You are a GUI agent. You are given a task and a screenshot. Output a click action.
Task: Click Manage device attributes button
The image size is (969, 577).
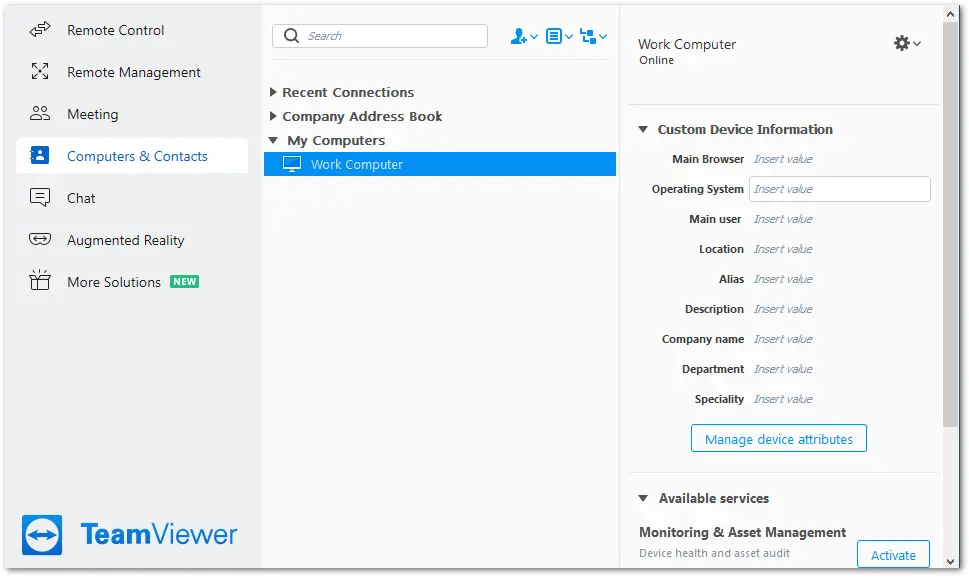779,439
